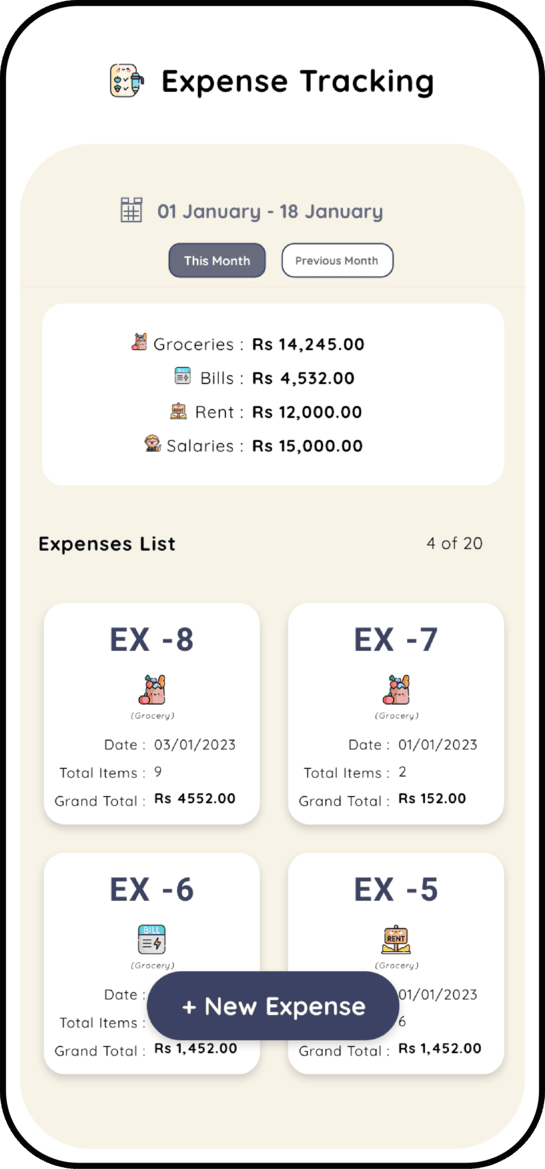Add a new expense with + New Expense
545x1169 pixels.
(x=274, y=1006)
